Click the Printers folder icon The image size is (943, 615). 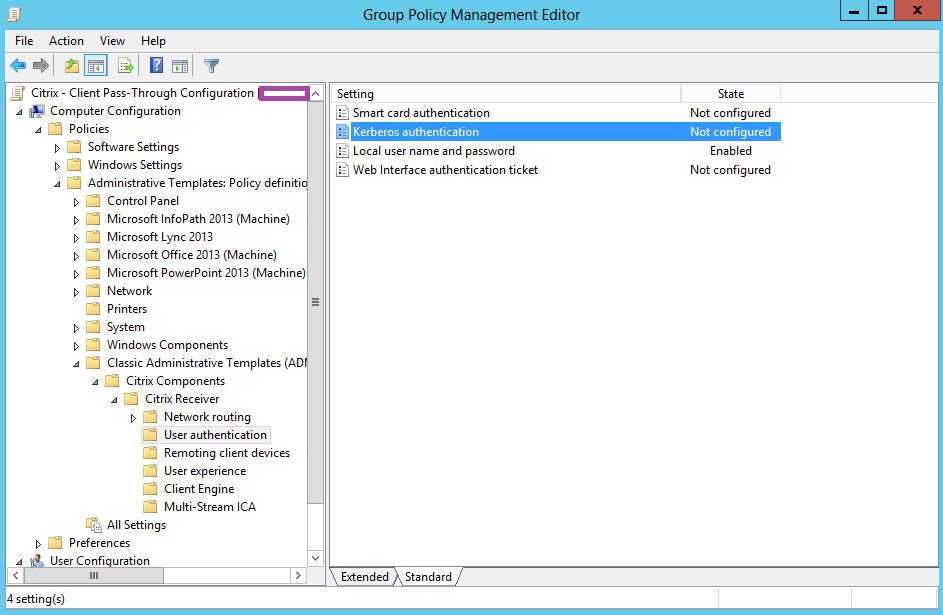(93, 309)
